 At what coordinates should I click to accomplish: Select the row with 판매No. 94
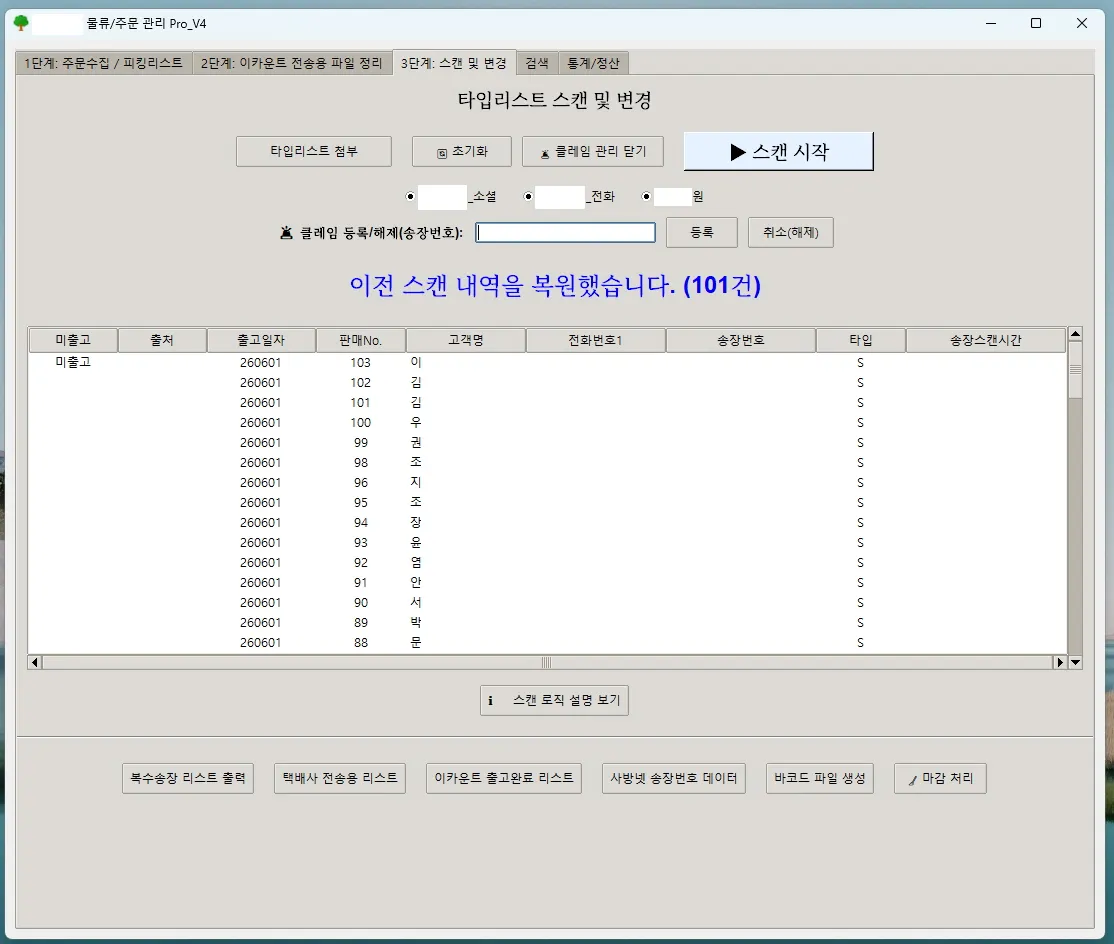[547, 522]
